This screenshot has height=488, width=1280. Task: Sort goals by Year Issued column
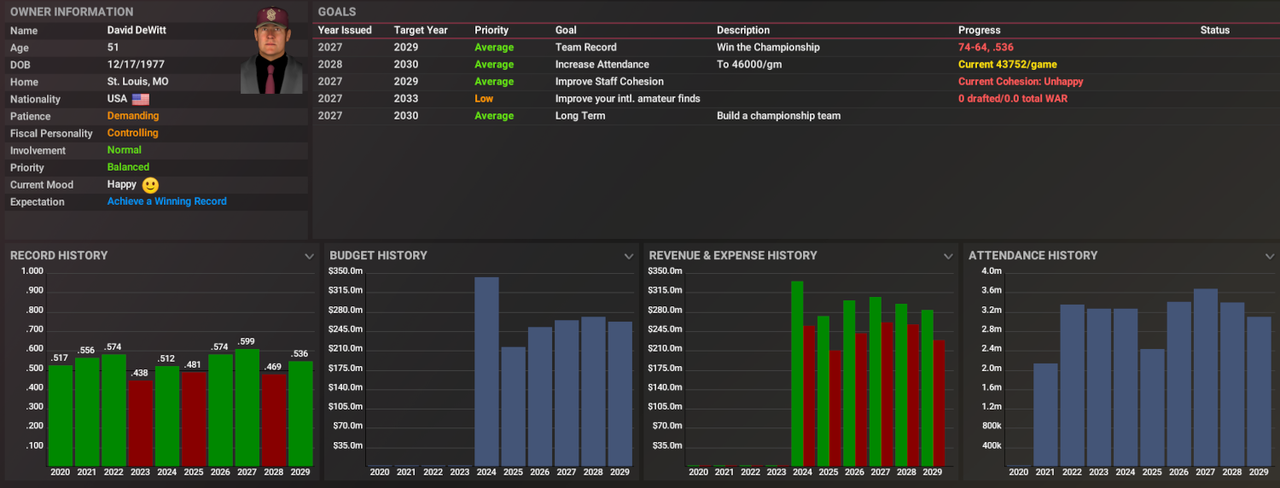(x=345, y=30)
